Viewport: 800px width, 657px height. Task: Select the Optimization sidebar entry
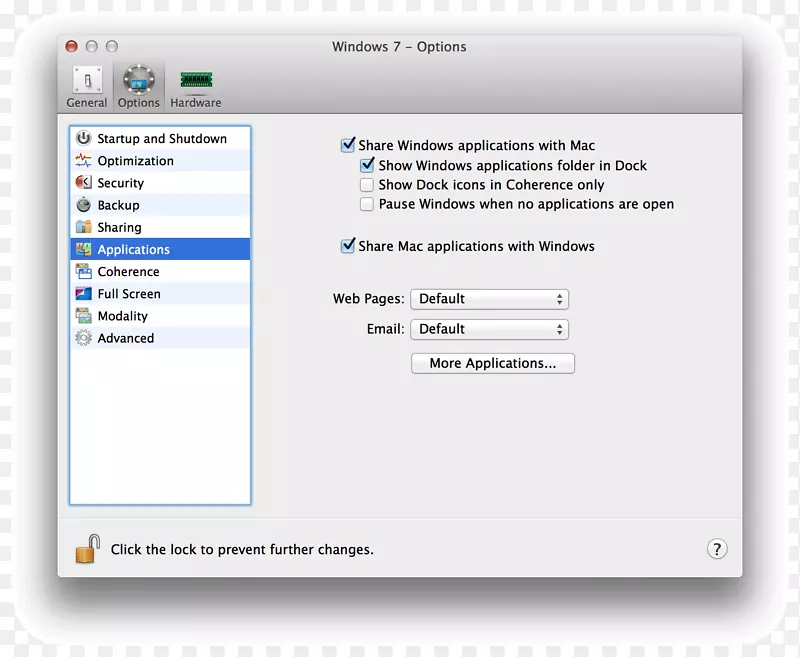pos(135,161)
